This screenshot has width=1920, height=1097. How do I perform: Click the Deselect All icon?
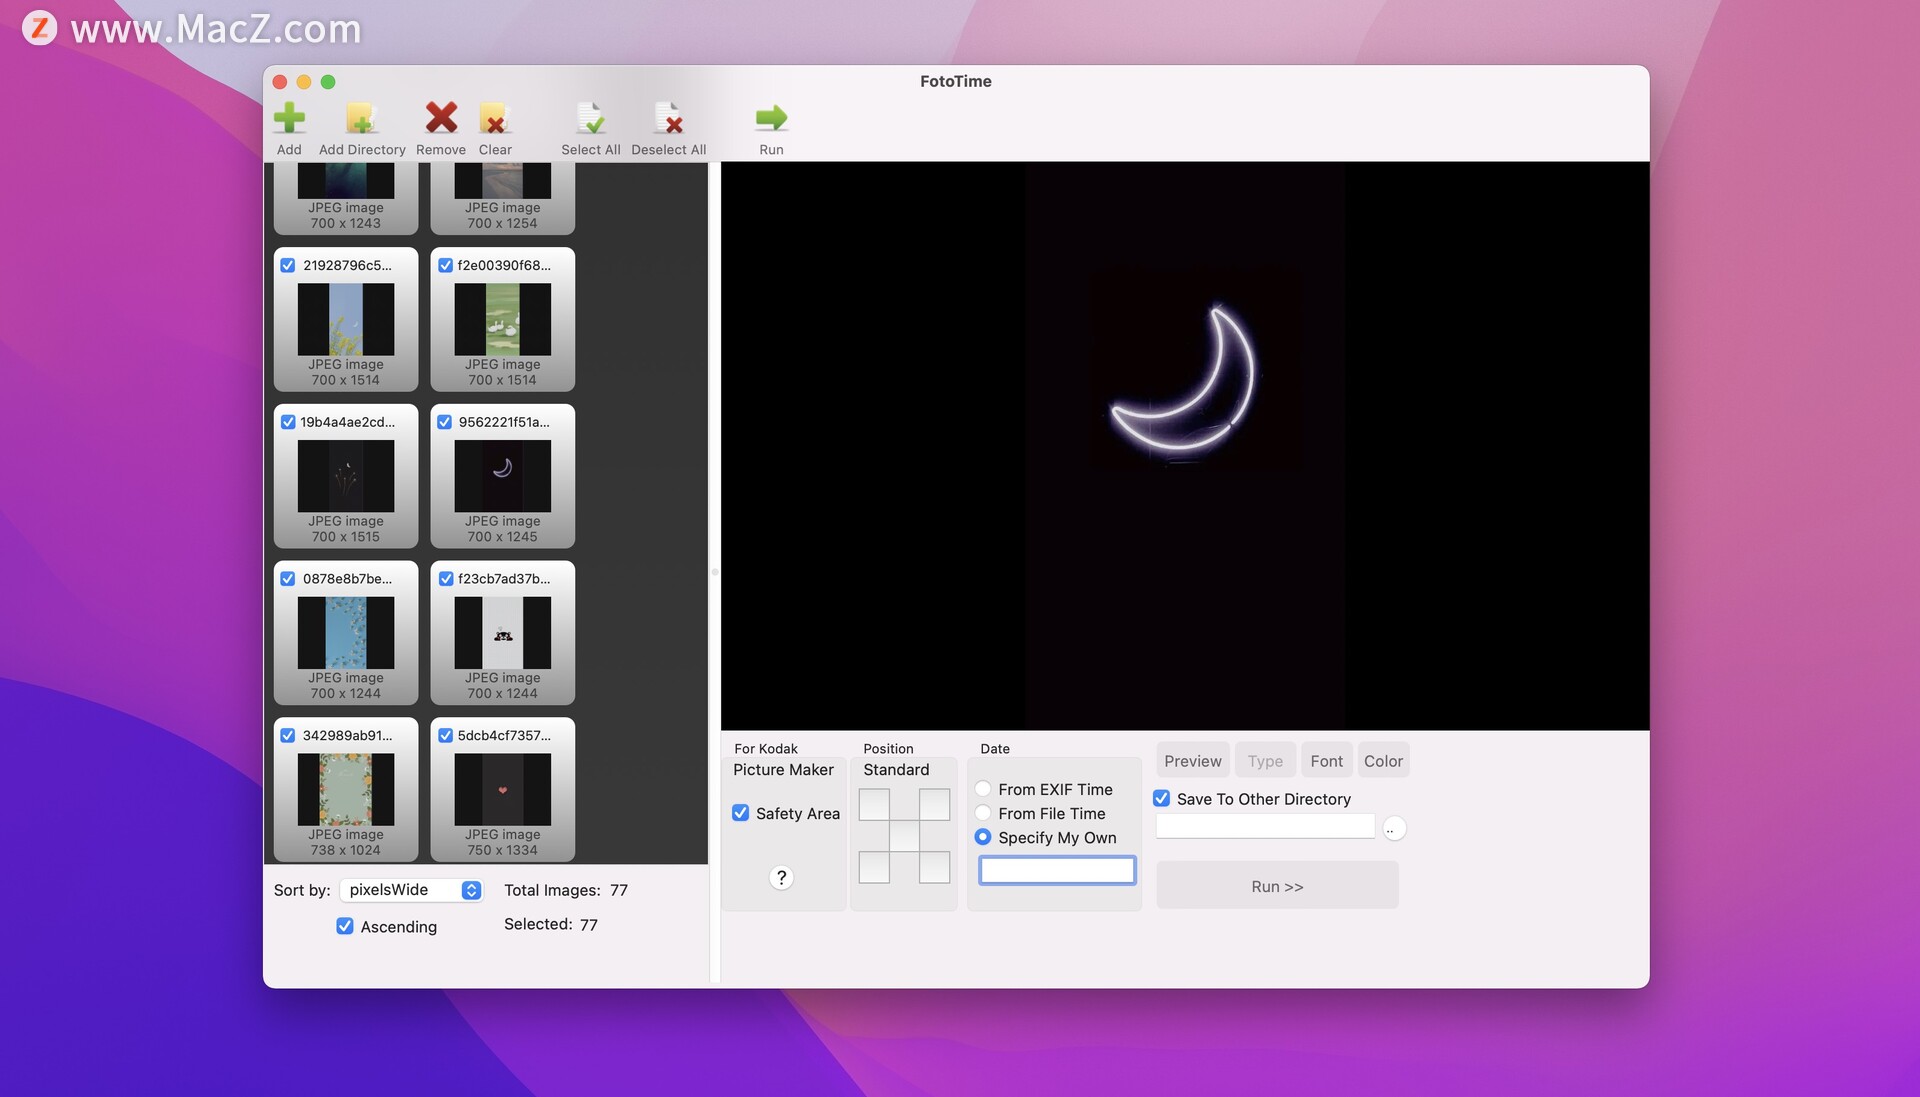pos(669,120)
